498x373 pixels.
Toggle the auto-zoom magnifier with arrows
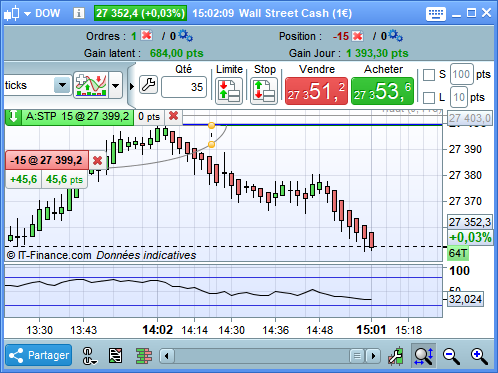pos(423,356)
